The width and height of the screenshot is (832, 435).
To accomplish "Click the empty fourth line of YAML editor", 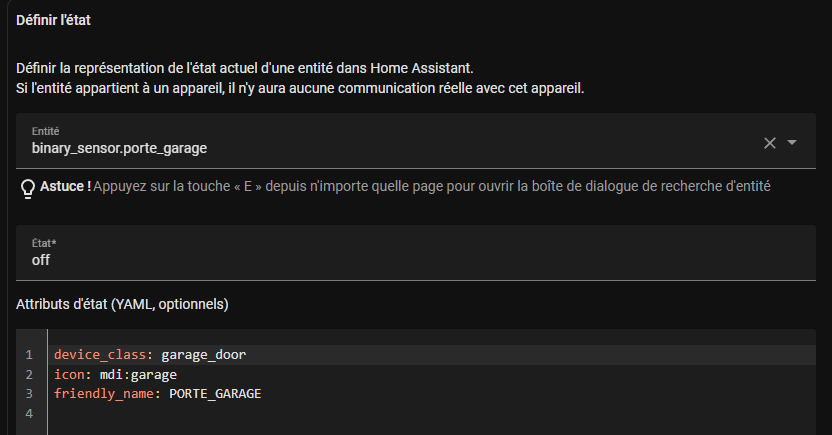I will point(431,413).
